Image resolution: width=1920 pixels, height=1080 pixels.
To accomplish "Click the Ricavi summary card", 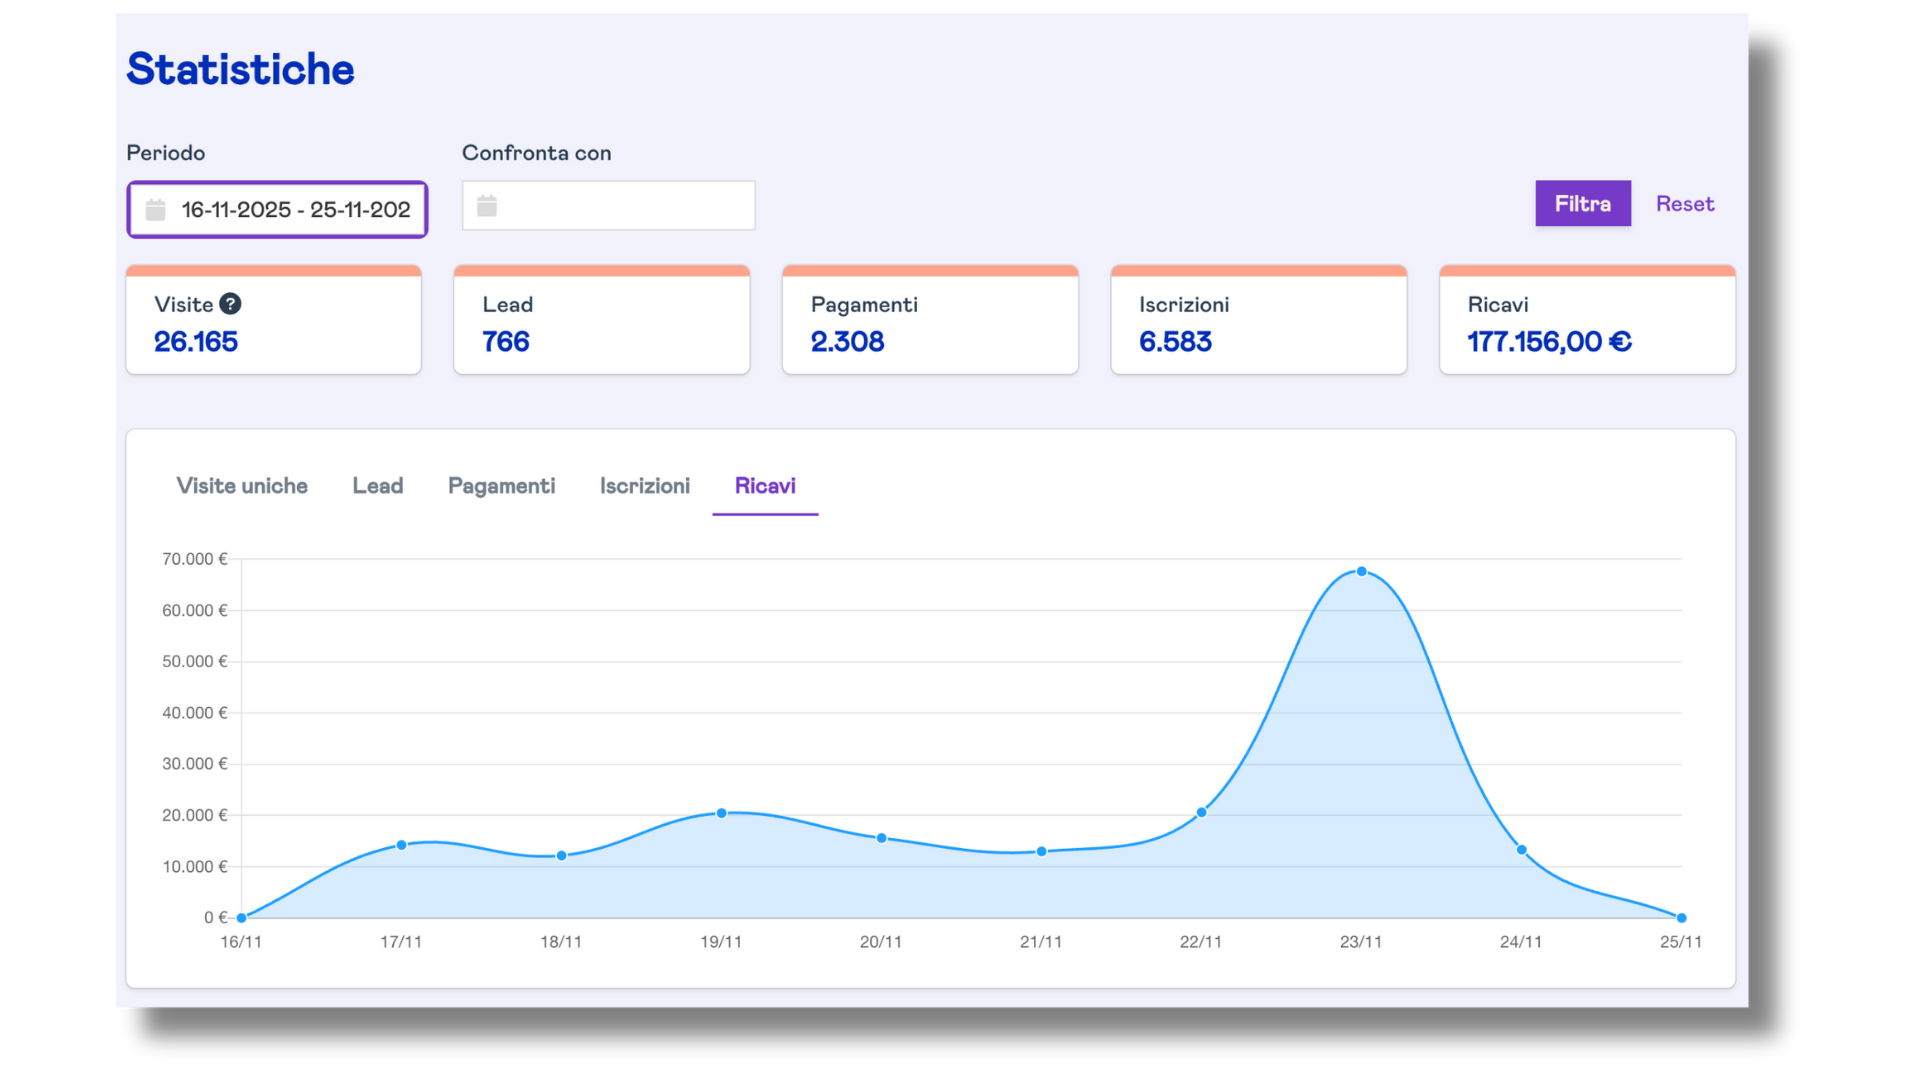I will click(x=1586, y=324).
